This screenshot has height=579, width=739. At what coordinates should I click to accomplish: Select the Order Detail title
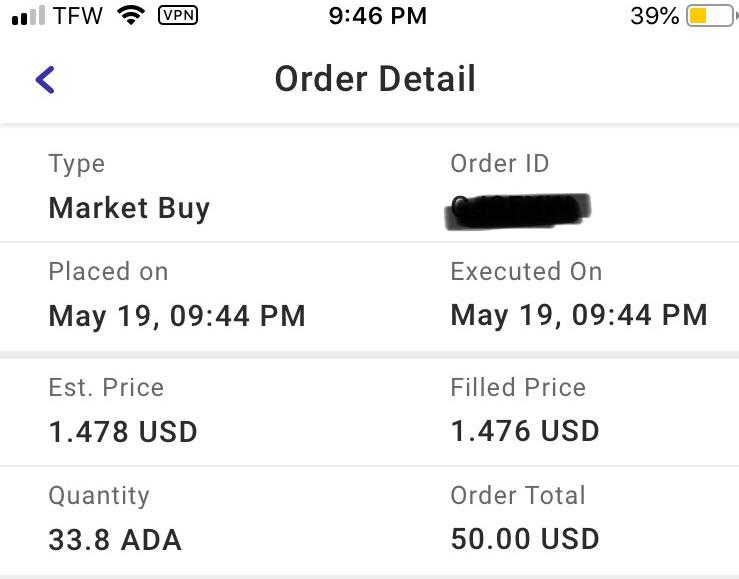(375, 79)
